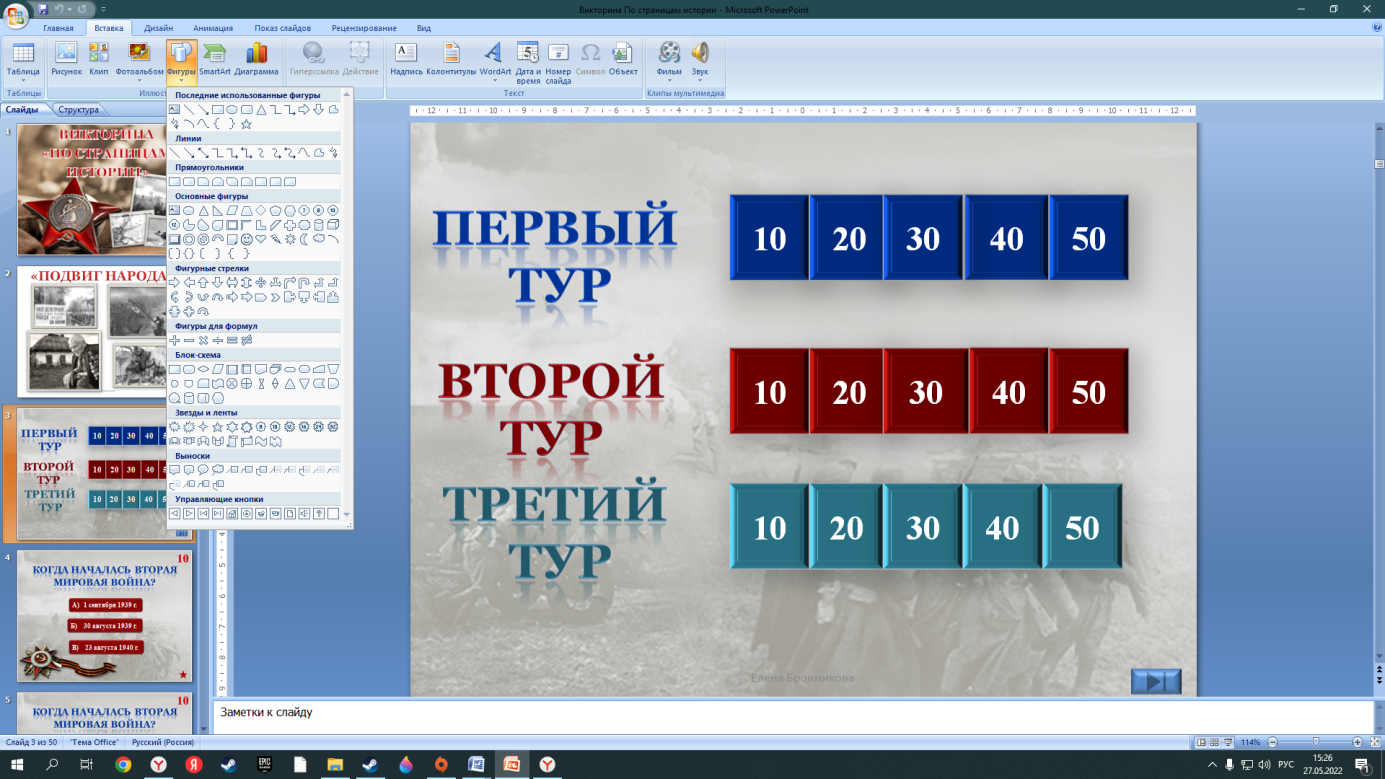Insert a text box with Надпись

[x=406, y=59]
